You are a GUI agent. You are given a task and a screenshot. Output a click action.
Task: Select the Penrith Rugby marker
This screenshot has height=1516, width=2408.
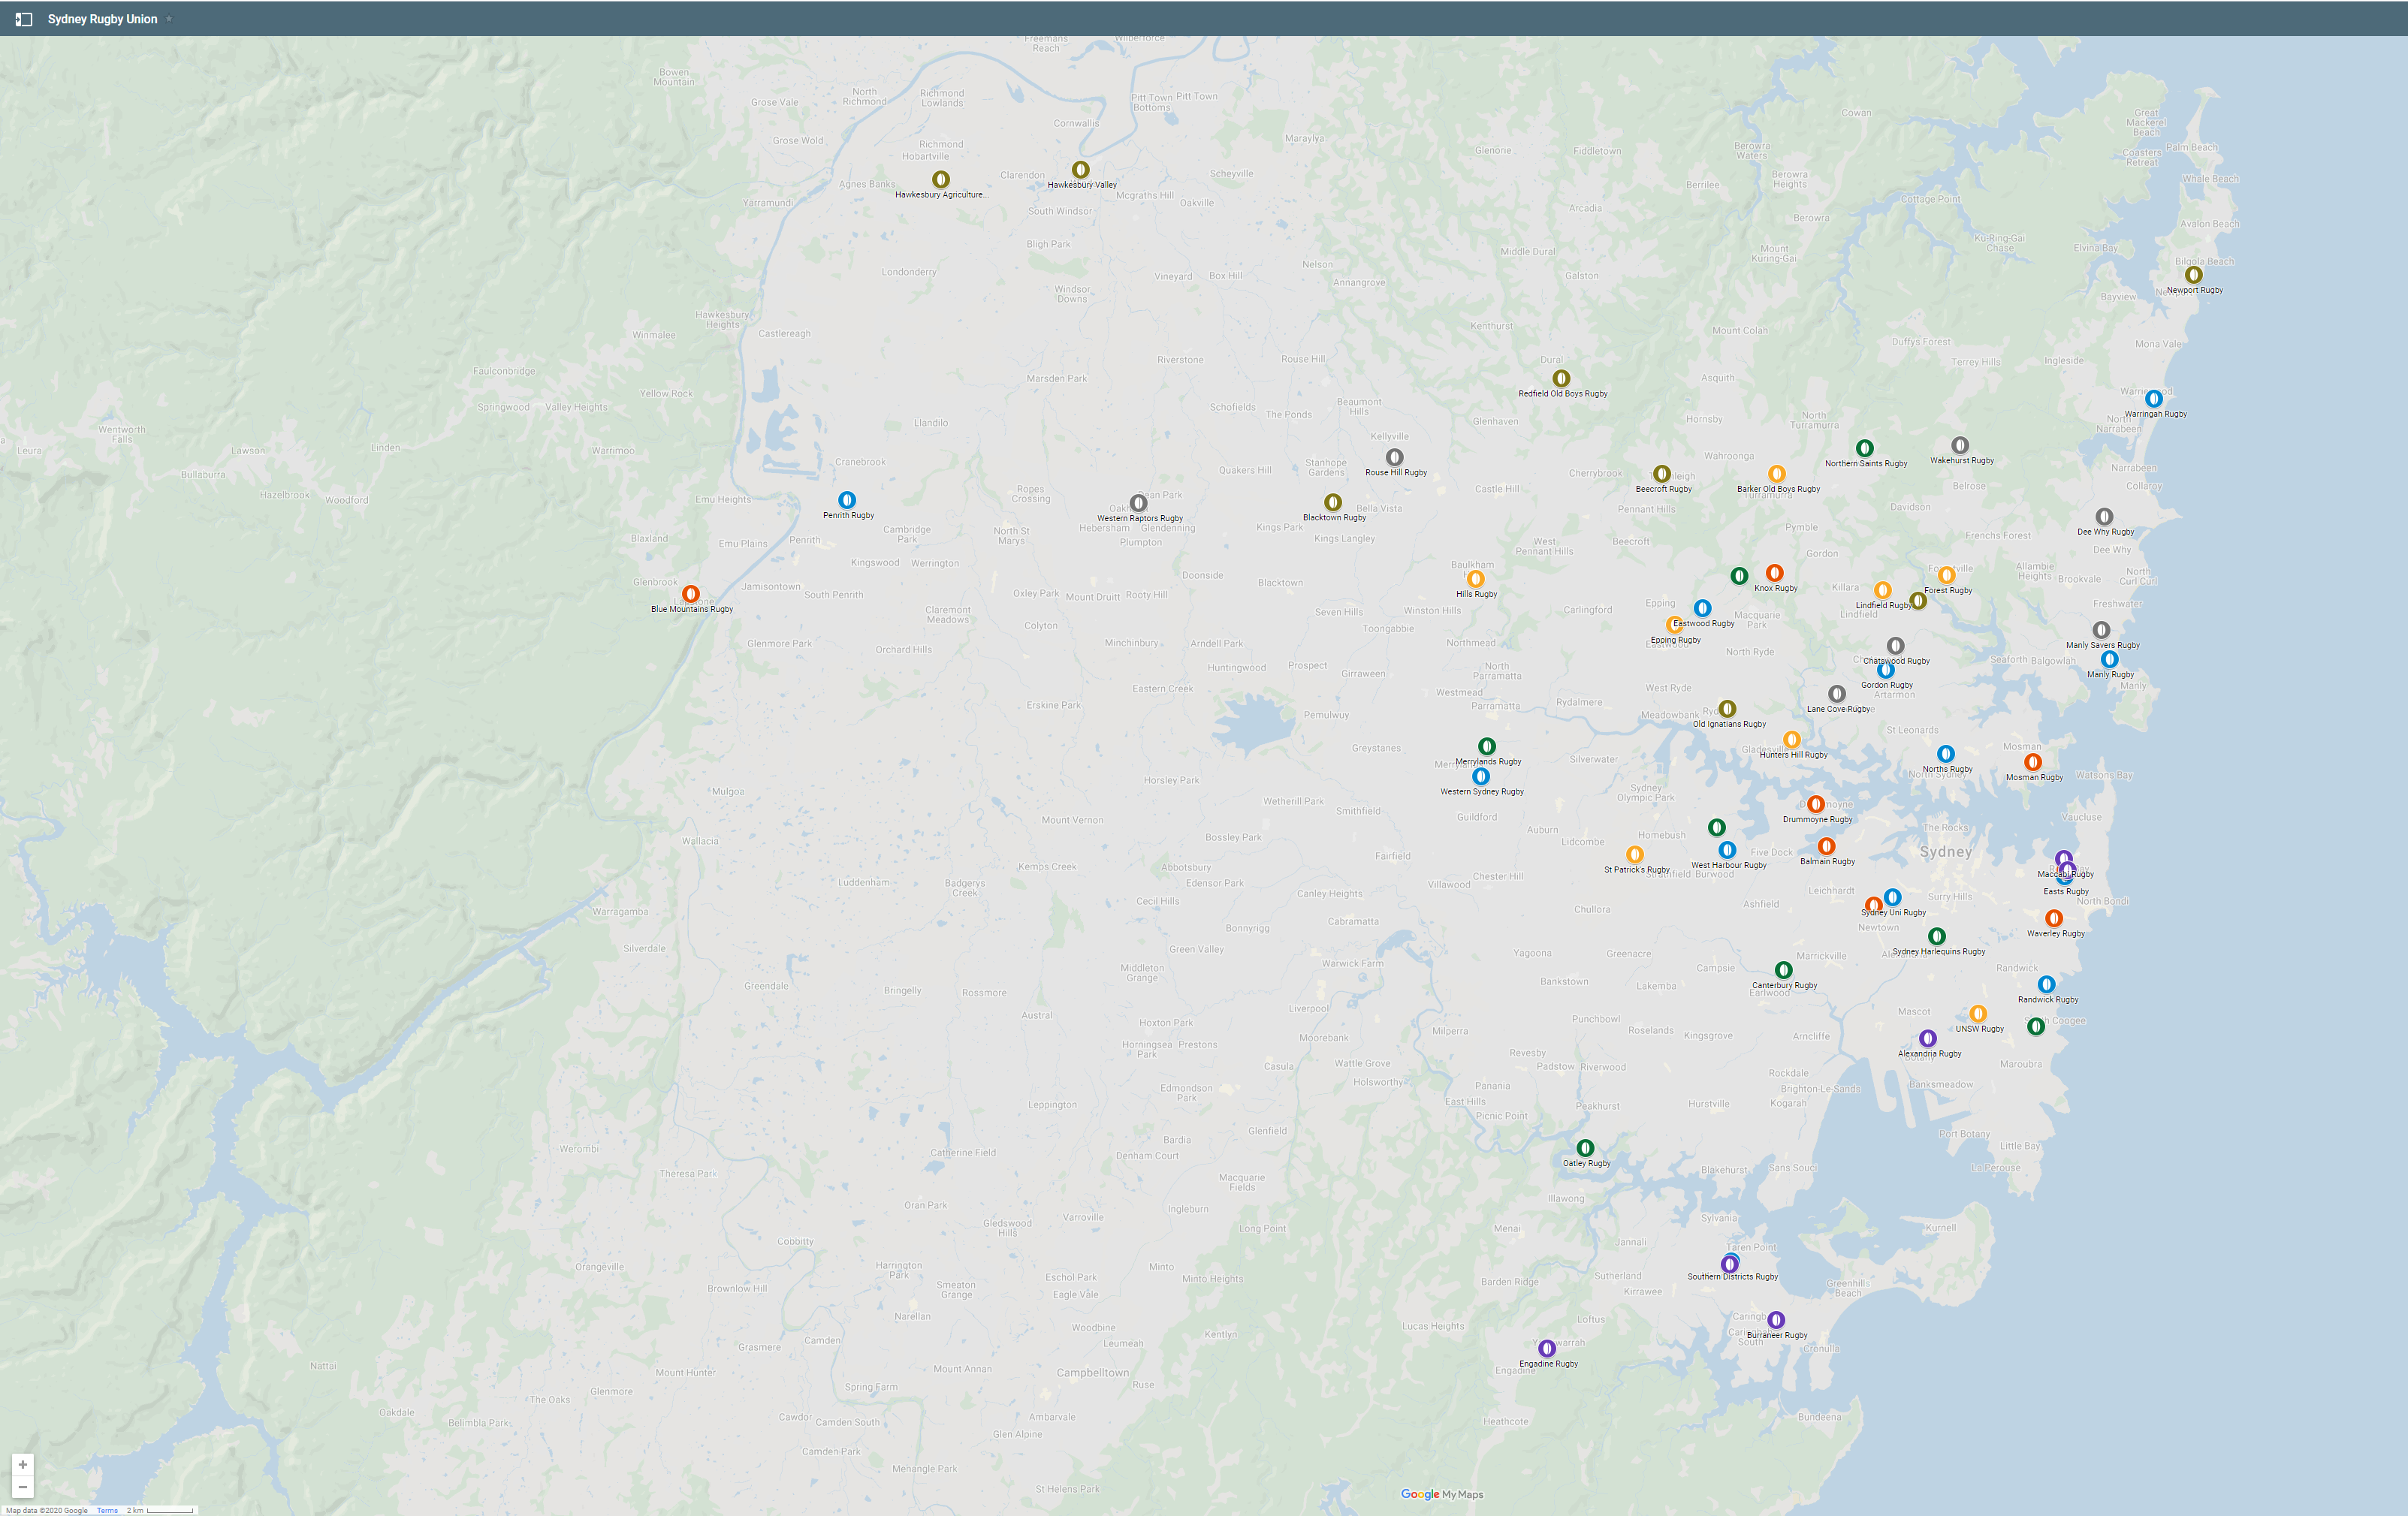(x=847, y=500)
